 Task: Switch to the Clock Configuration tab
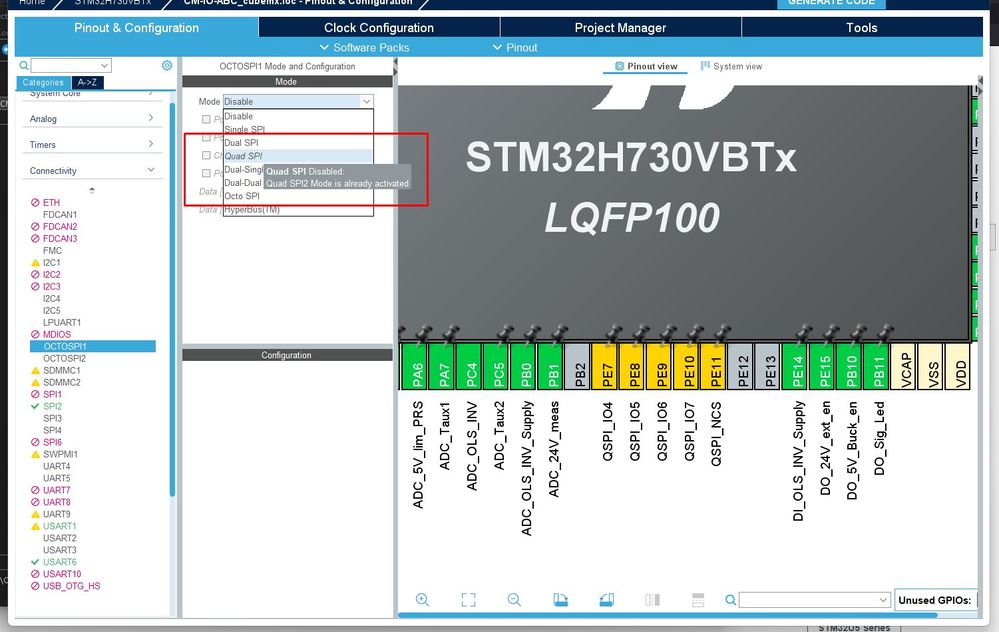379,27
